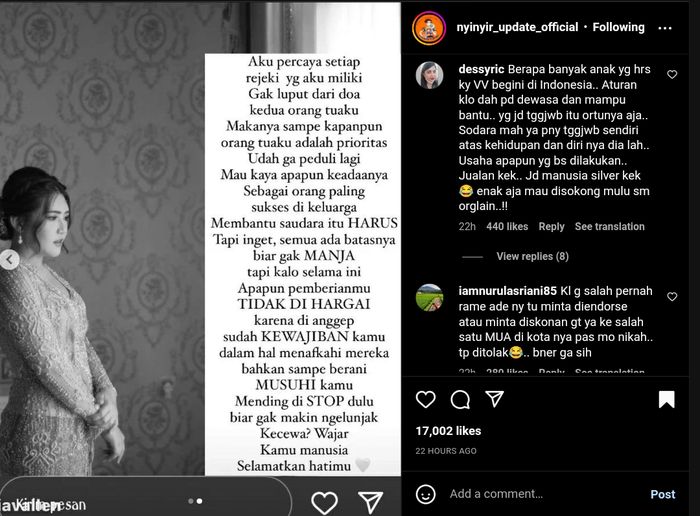View the 17,002 likes list
700x516 pixels.
coord(448,431)
